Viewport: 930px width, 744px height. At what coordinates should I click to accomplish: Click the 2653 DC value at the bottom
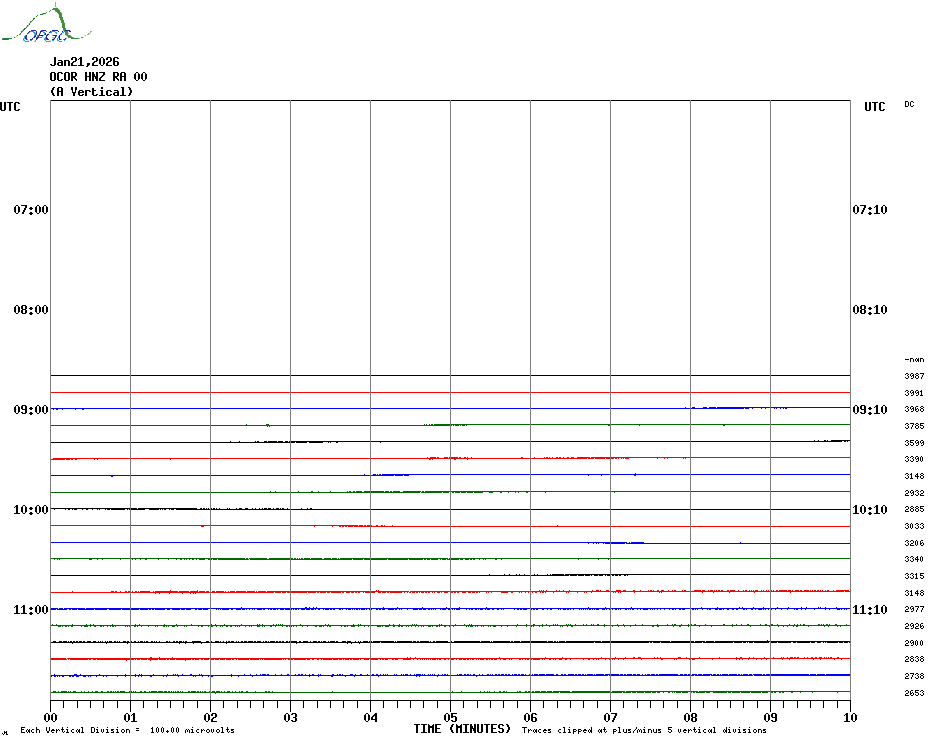coord(914,693)
